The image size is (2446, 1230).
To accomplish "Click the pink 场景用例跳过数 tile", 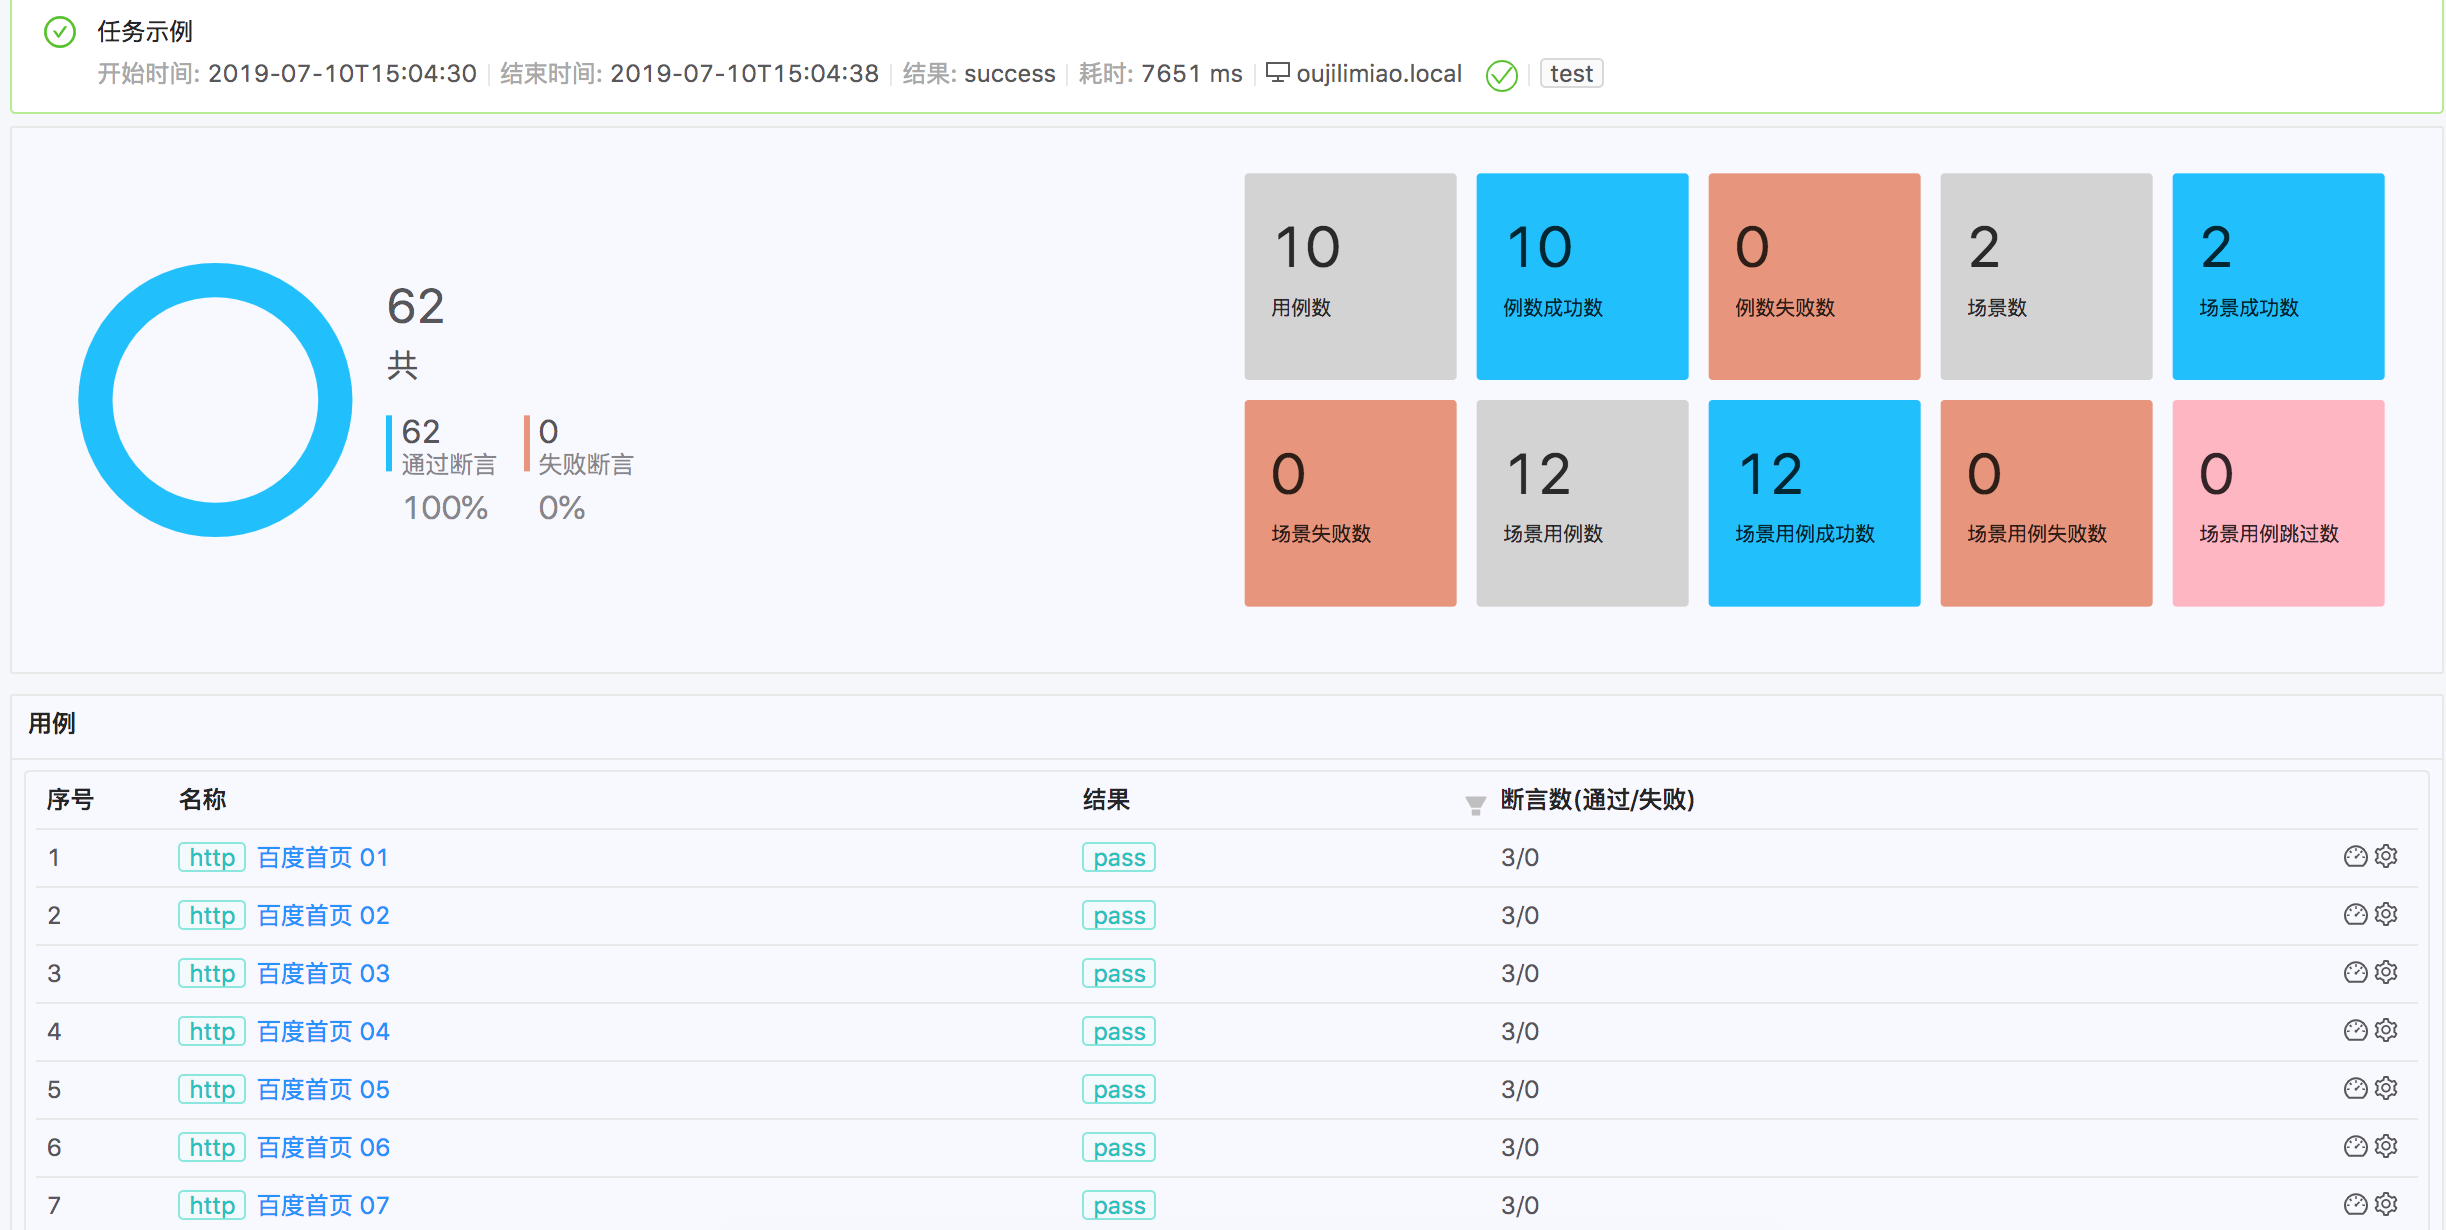I will [2278, 503].
